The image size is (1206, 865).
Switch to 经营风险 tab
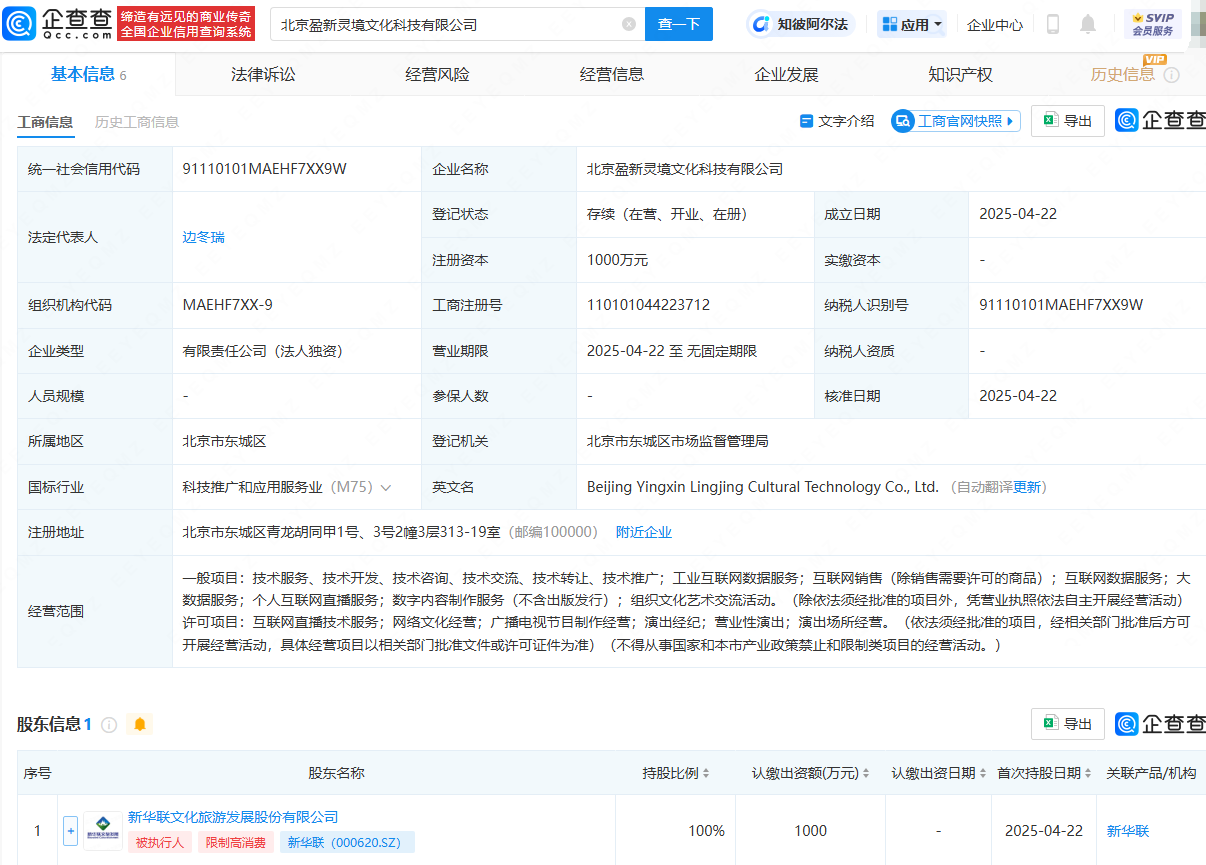pyautogui.click(x=437, y=74)
